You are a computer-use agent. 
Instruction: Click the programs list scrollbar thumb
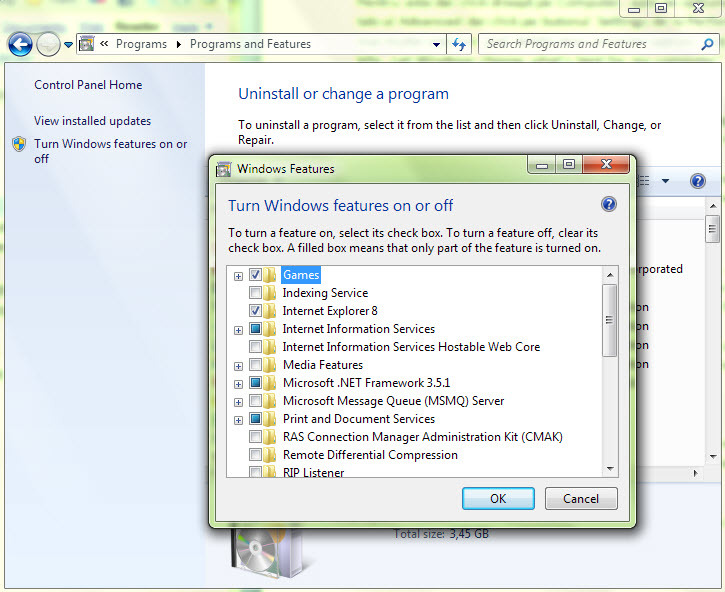tap(713, 229)
